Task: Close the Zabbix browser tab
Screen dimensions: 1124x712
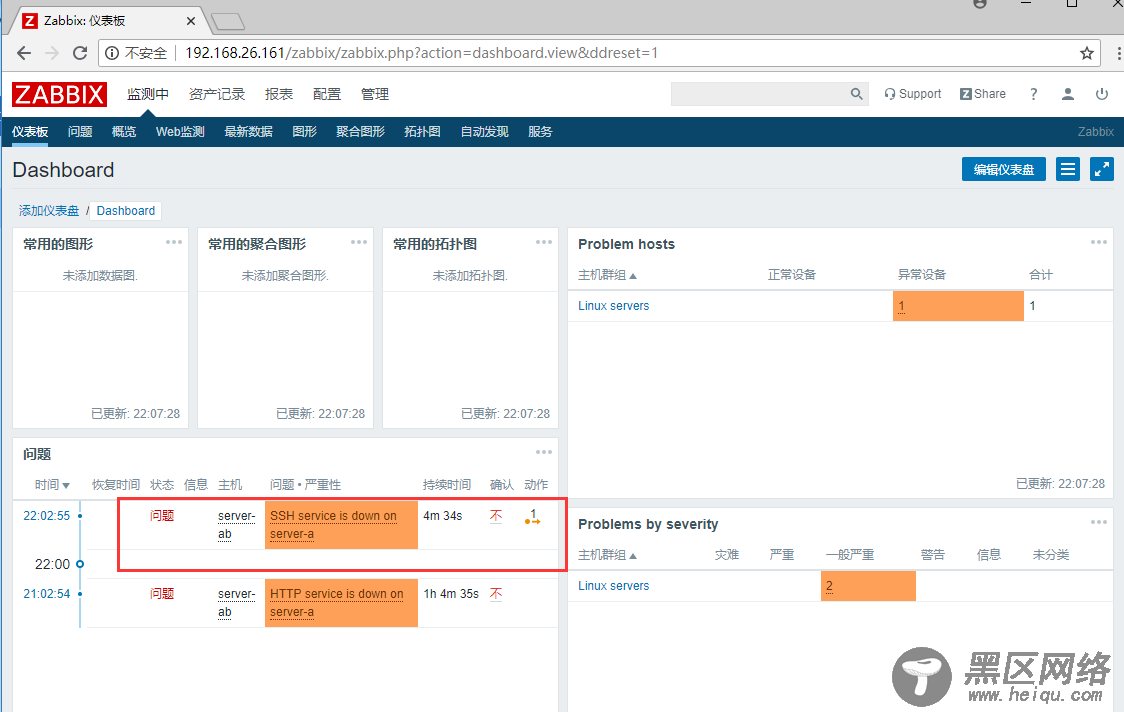Action: coord(191,21)
